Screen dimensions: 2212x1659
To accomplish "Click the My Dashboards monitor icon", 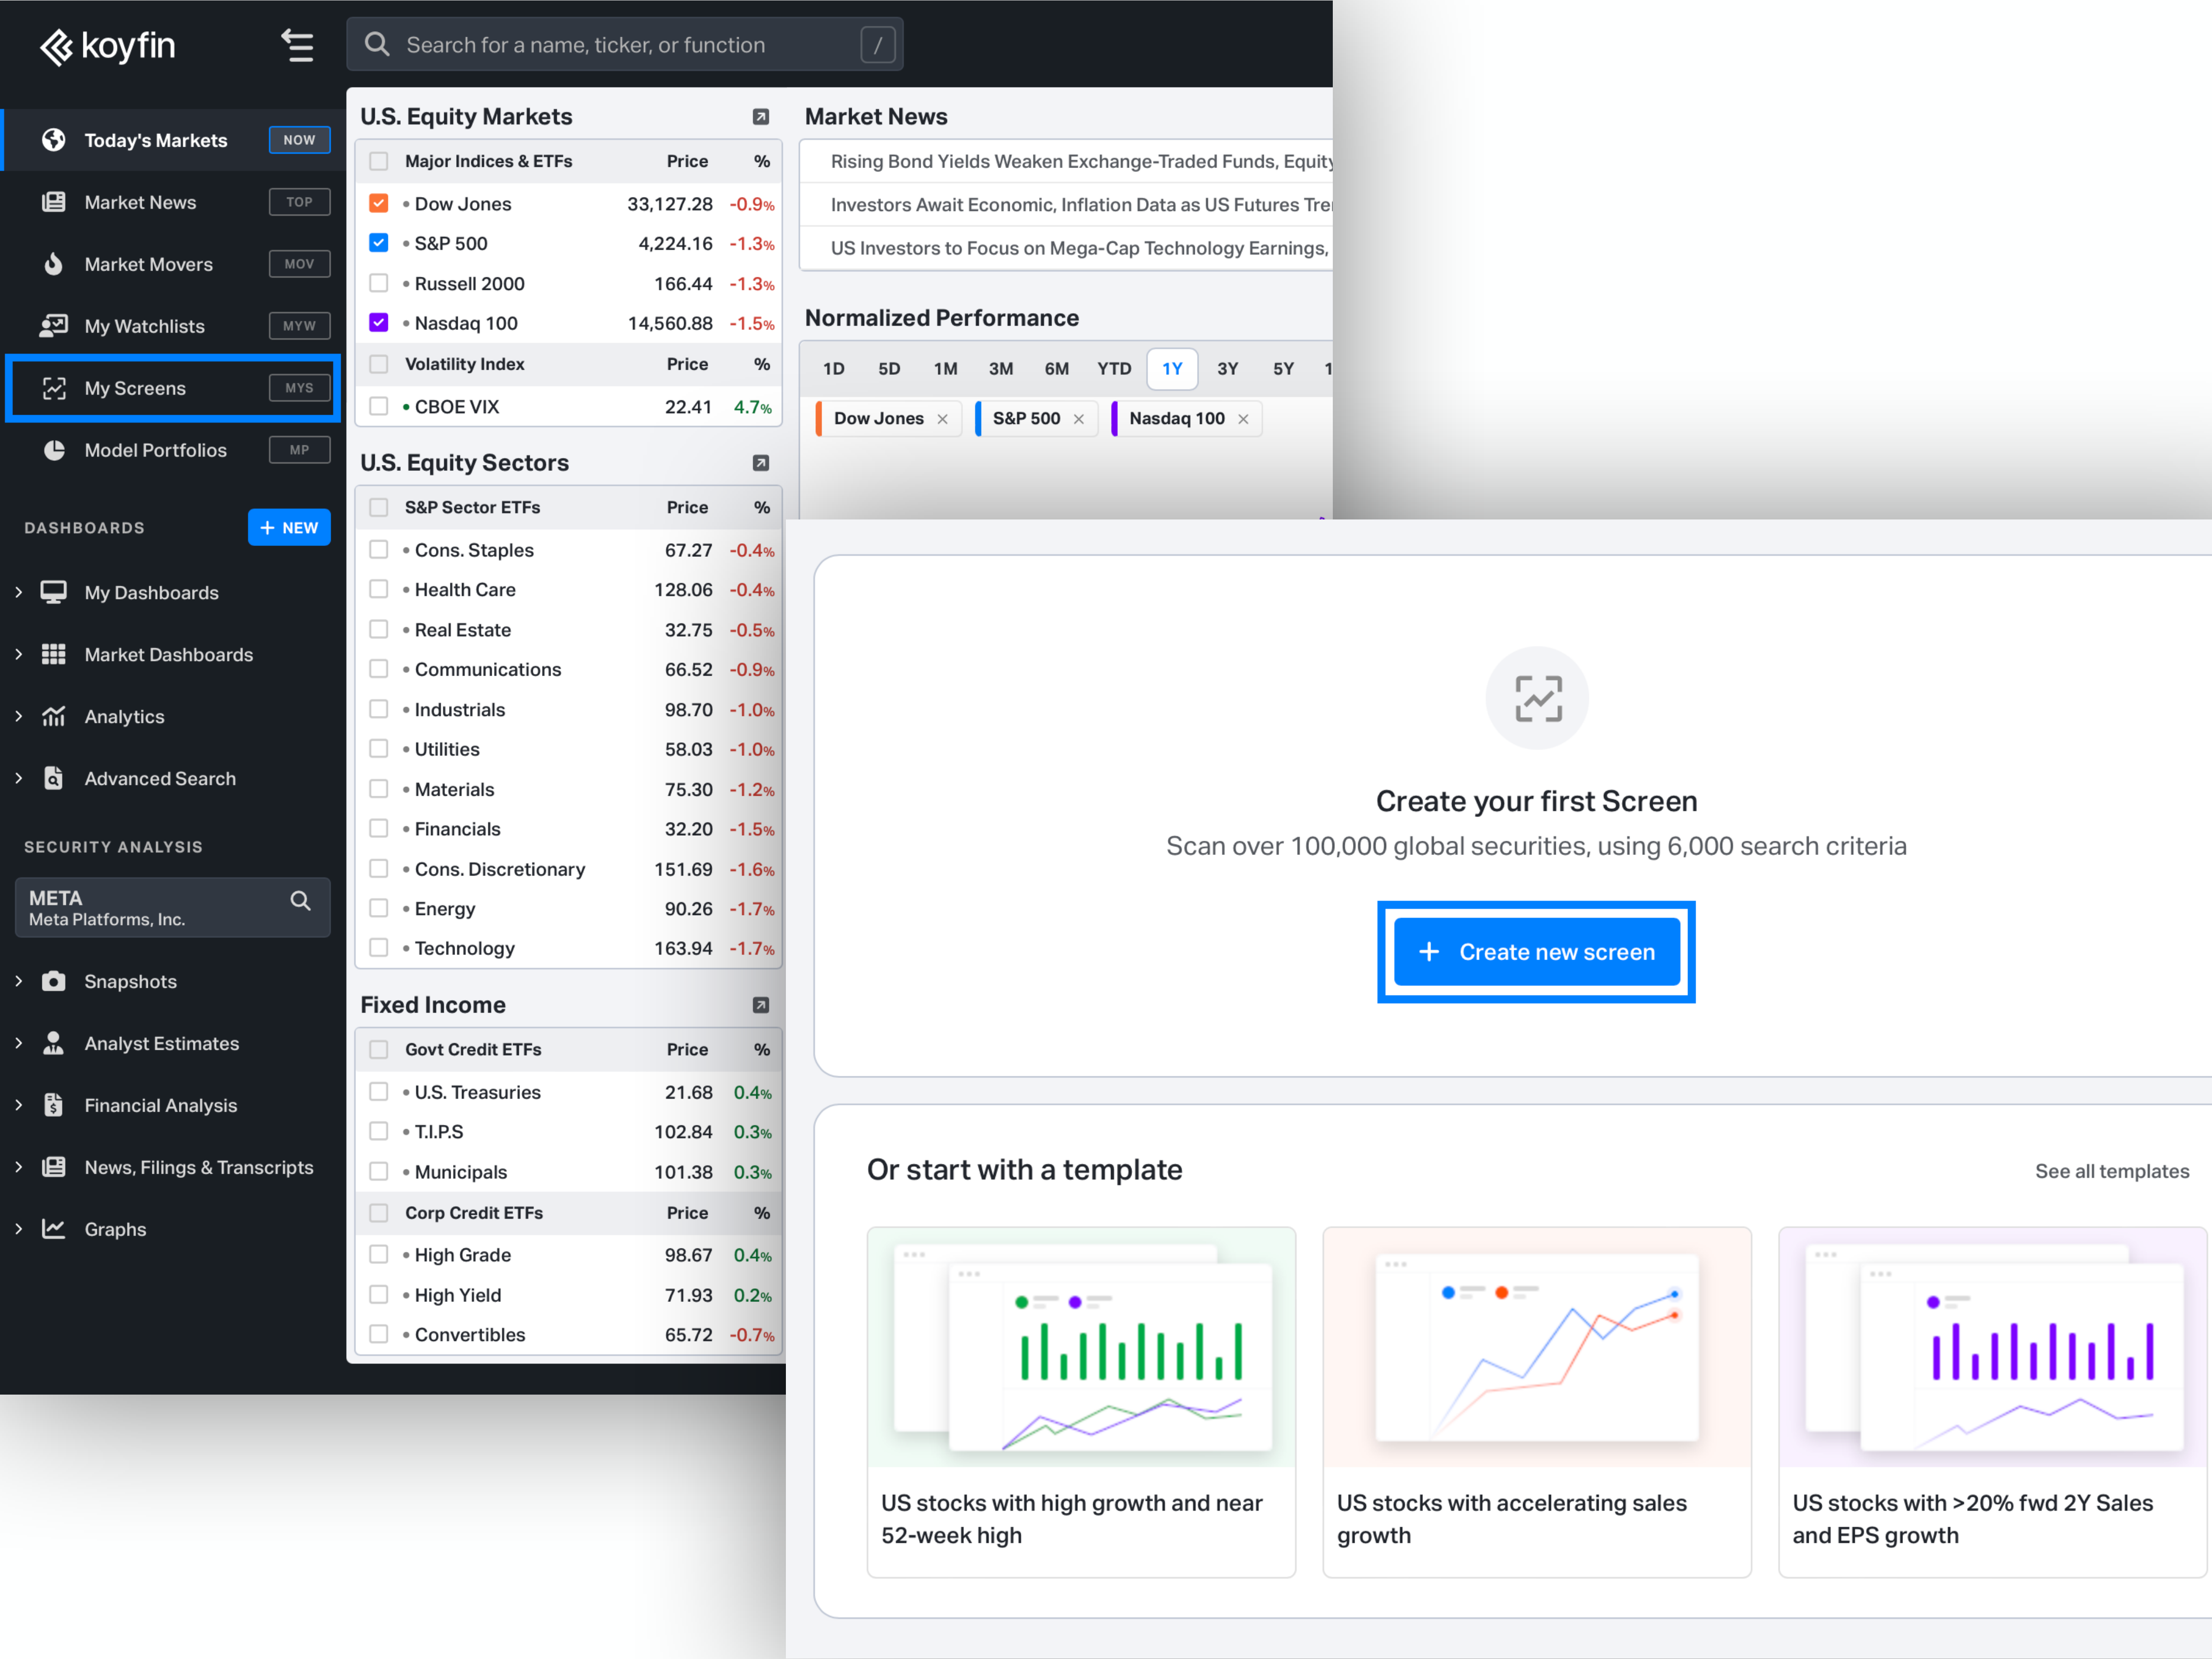I will [x=54, y=592].
